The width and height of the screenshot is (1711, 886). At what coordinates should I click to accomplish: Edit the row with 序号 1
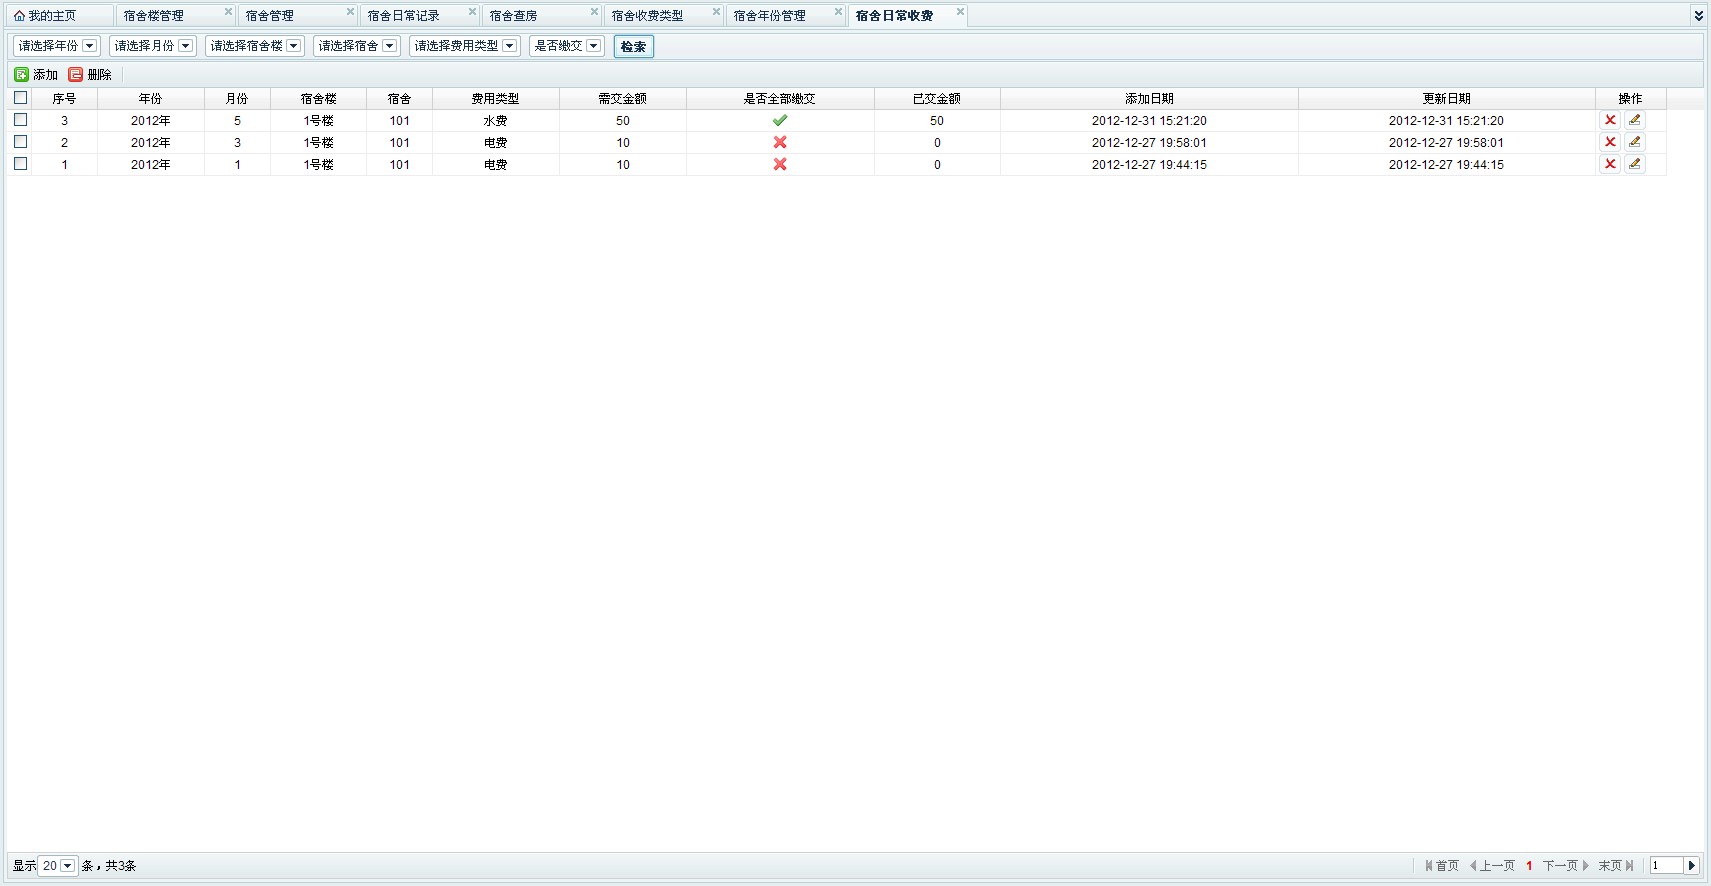tap(1635, 164)
